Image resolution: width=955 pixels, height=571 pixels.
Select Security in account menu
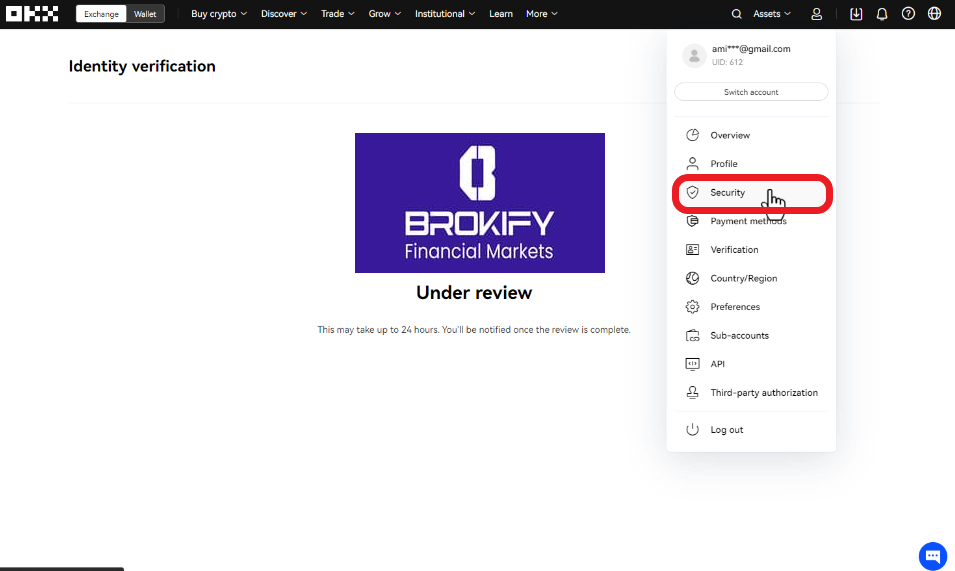(728, 192)
